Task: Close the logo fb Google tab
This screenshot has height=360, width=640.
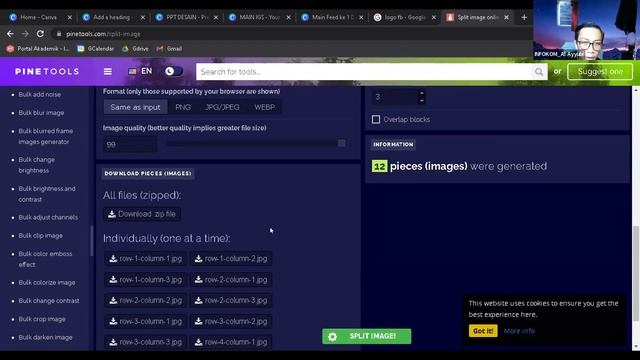Action: pos(433,17)
